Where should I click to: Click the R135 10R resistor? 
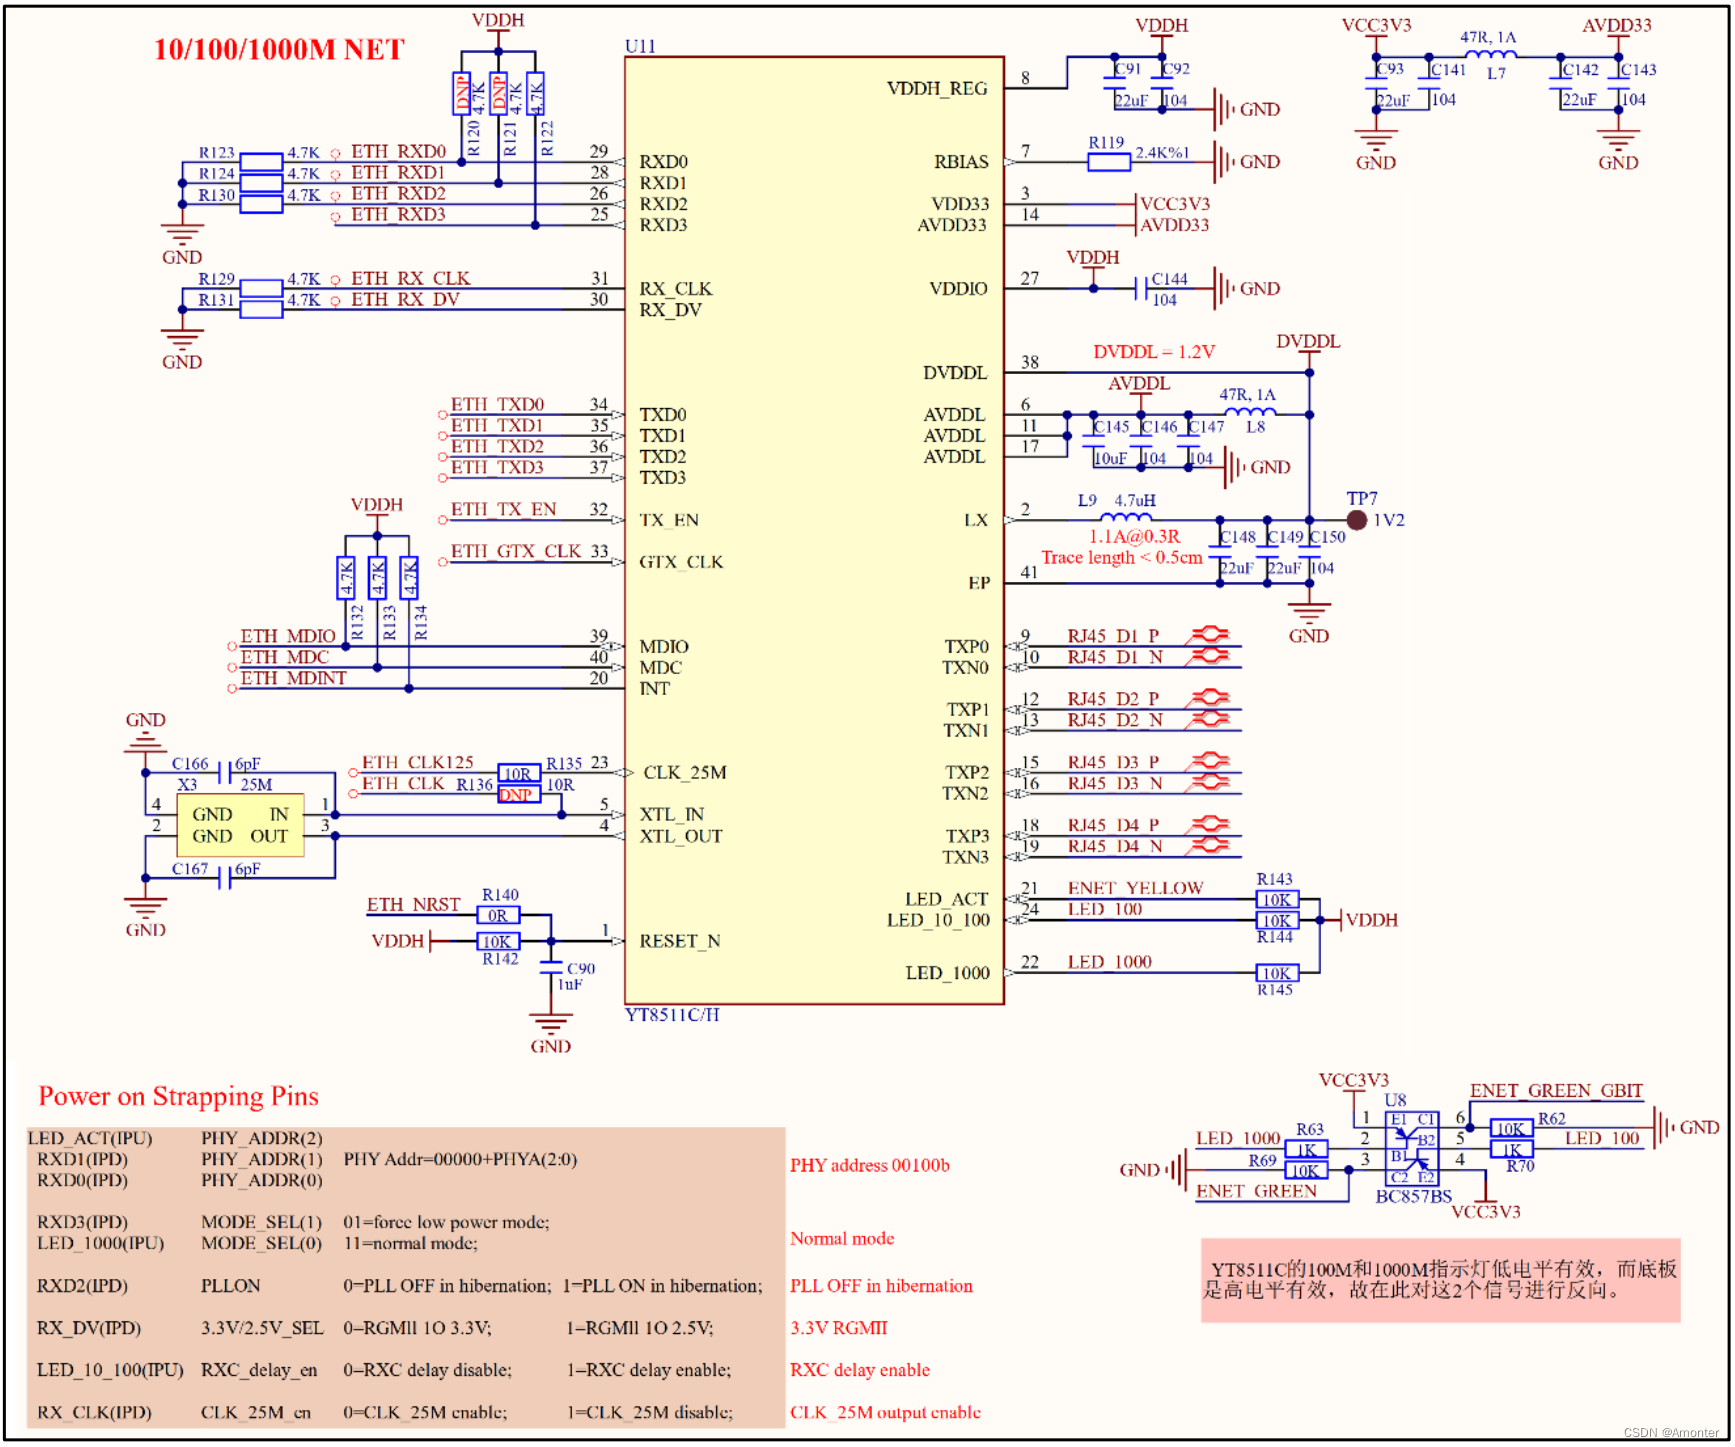tap(518, 773)
